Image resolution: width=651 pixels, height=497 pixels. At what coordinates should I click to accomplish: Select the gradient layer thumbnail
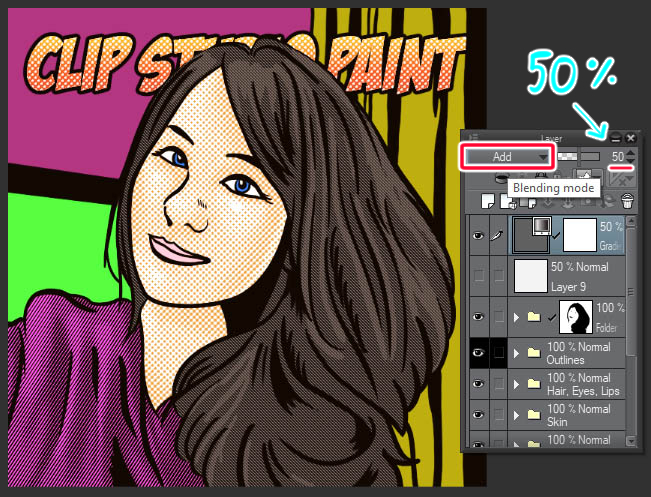531,235
